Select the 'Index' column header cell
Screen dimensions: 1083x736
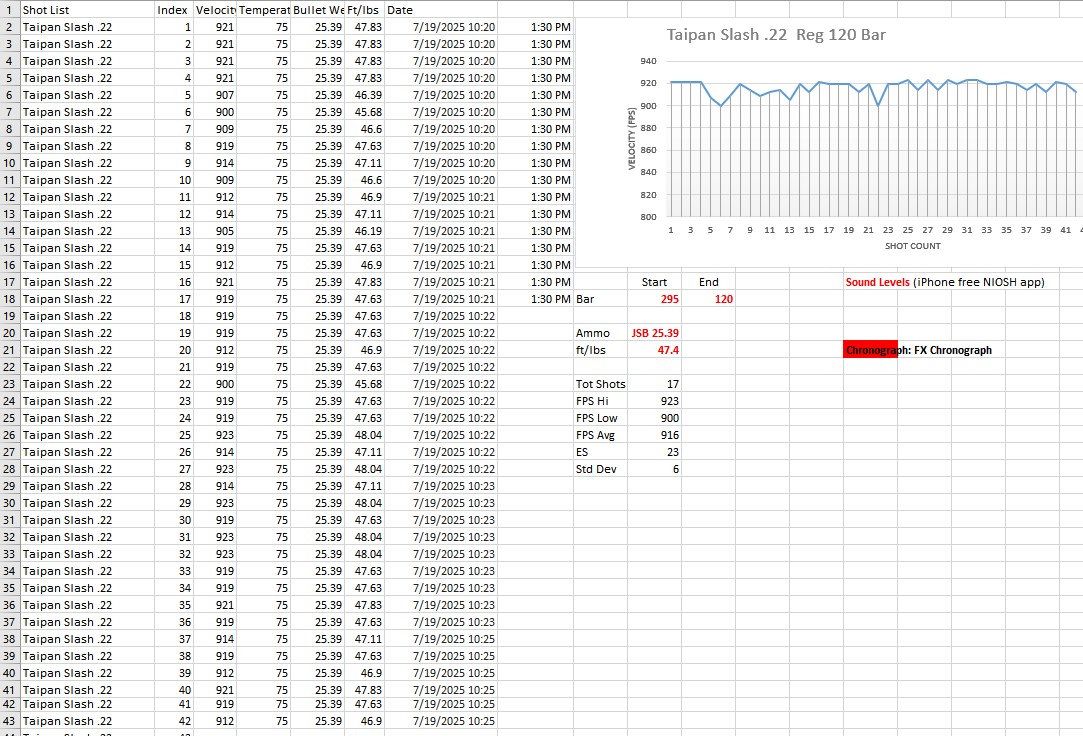(173, 10)
